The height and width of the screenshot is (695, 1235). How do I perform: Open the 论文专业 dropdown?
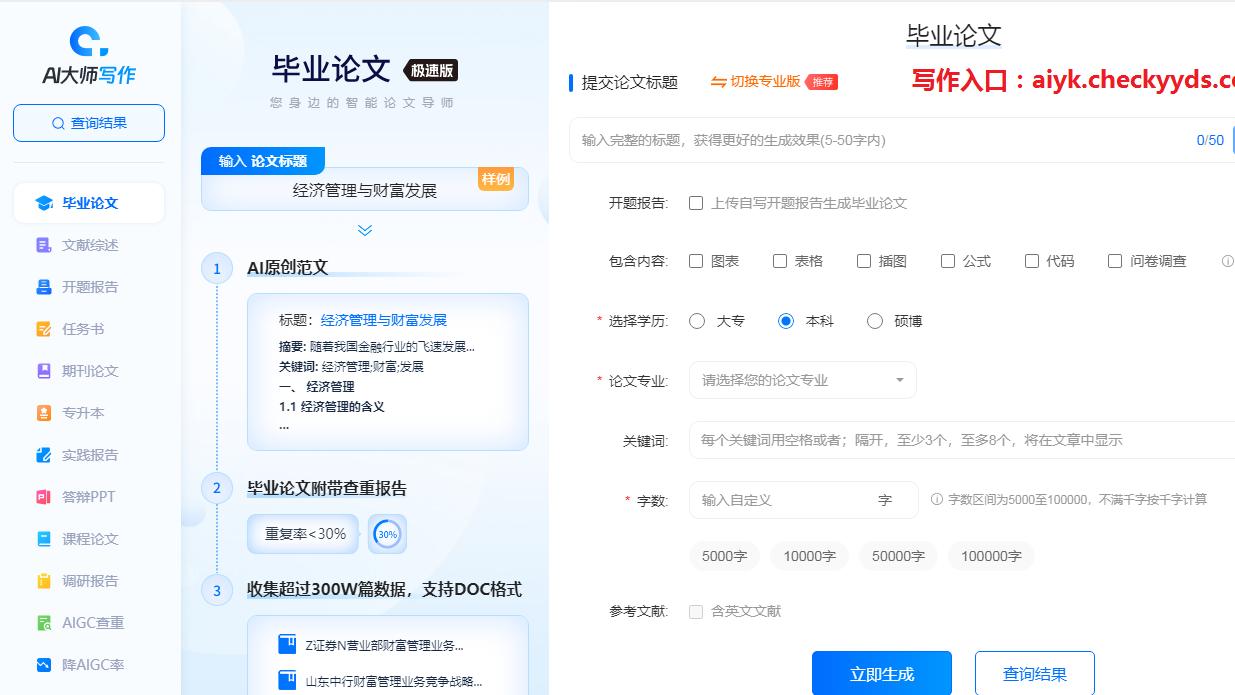coord(802,380)
